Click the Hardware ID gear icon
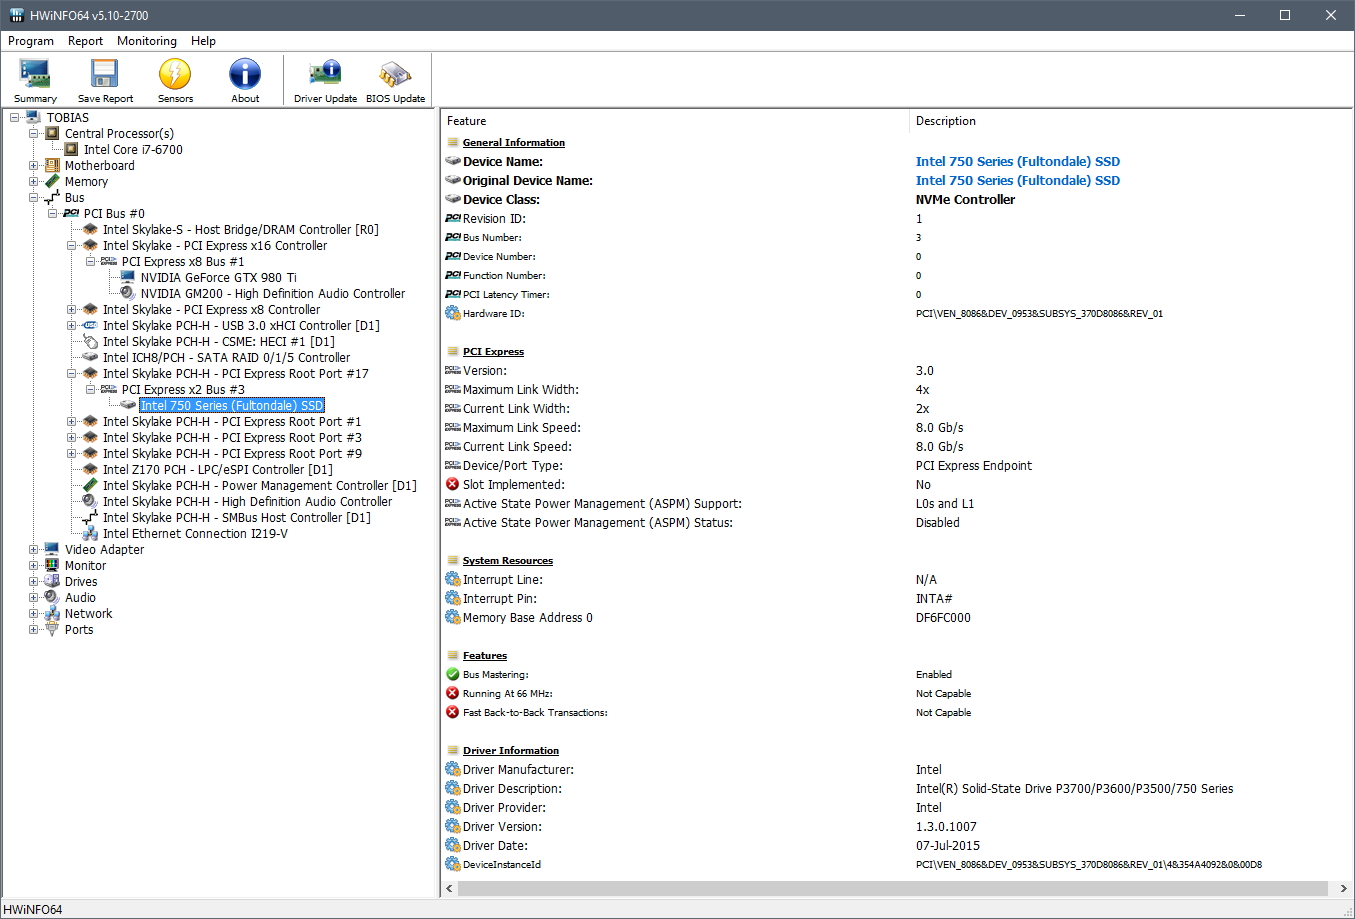This screenshot has height=919, width=1355. (452, 314)
